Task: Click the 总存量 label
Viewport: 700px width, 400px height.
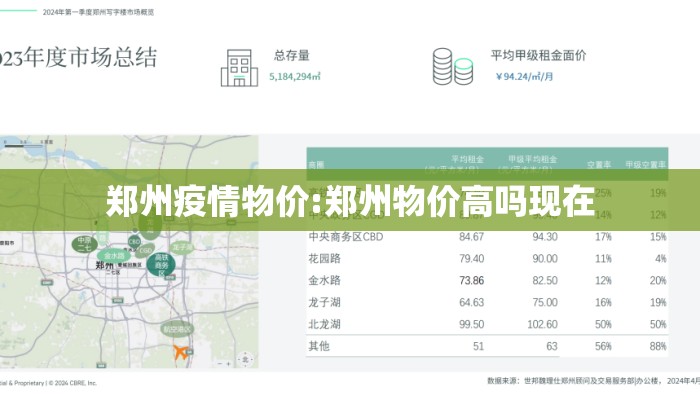Action: 292,56
